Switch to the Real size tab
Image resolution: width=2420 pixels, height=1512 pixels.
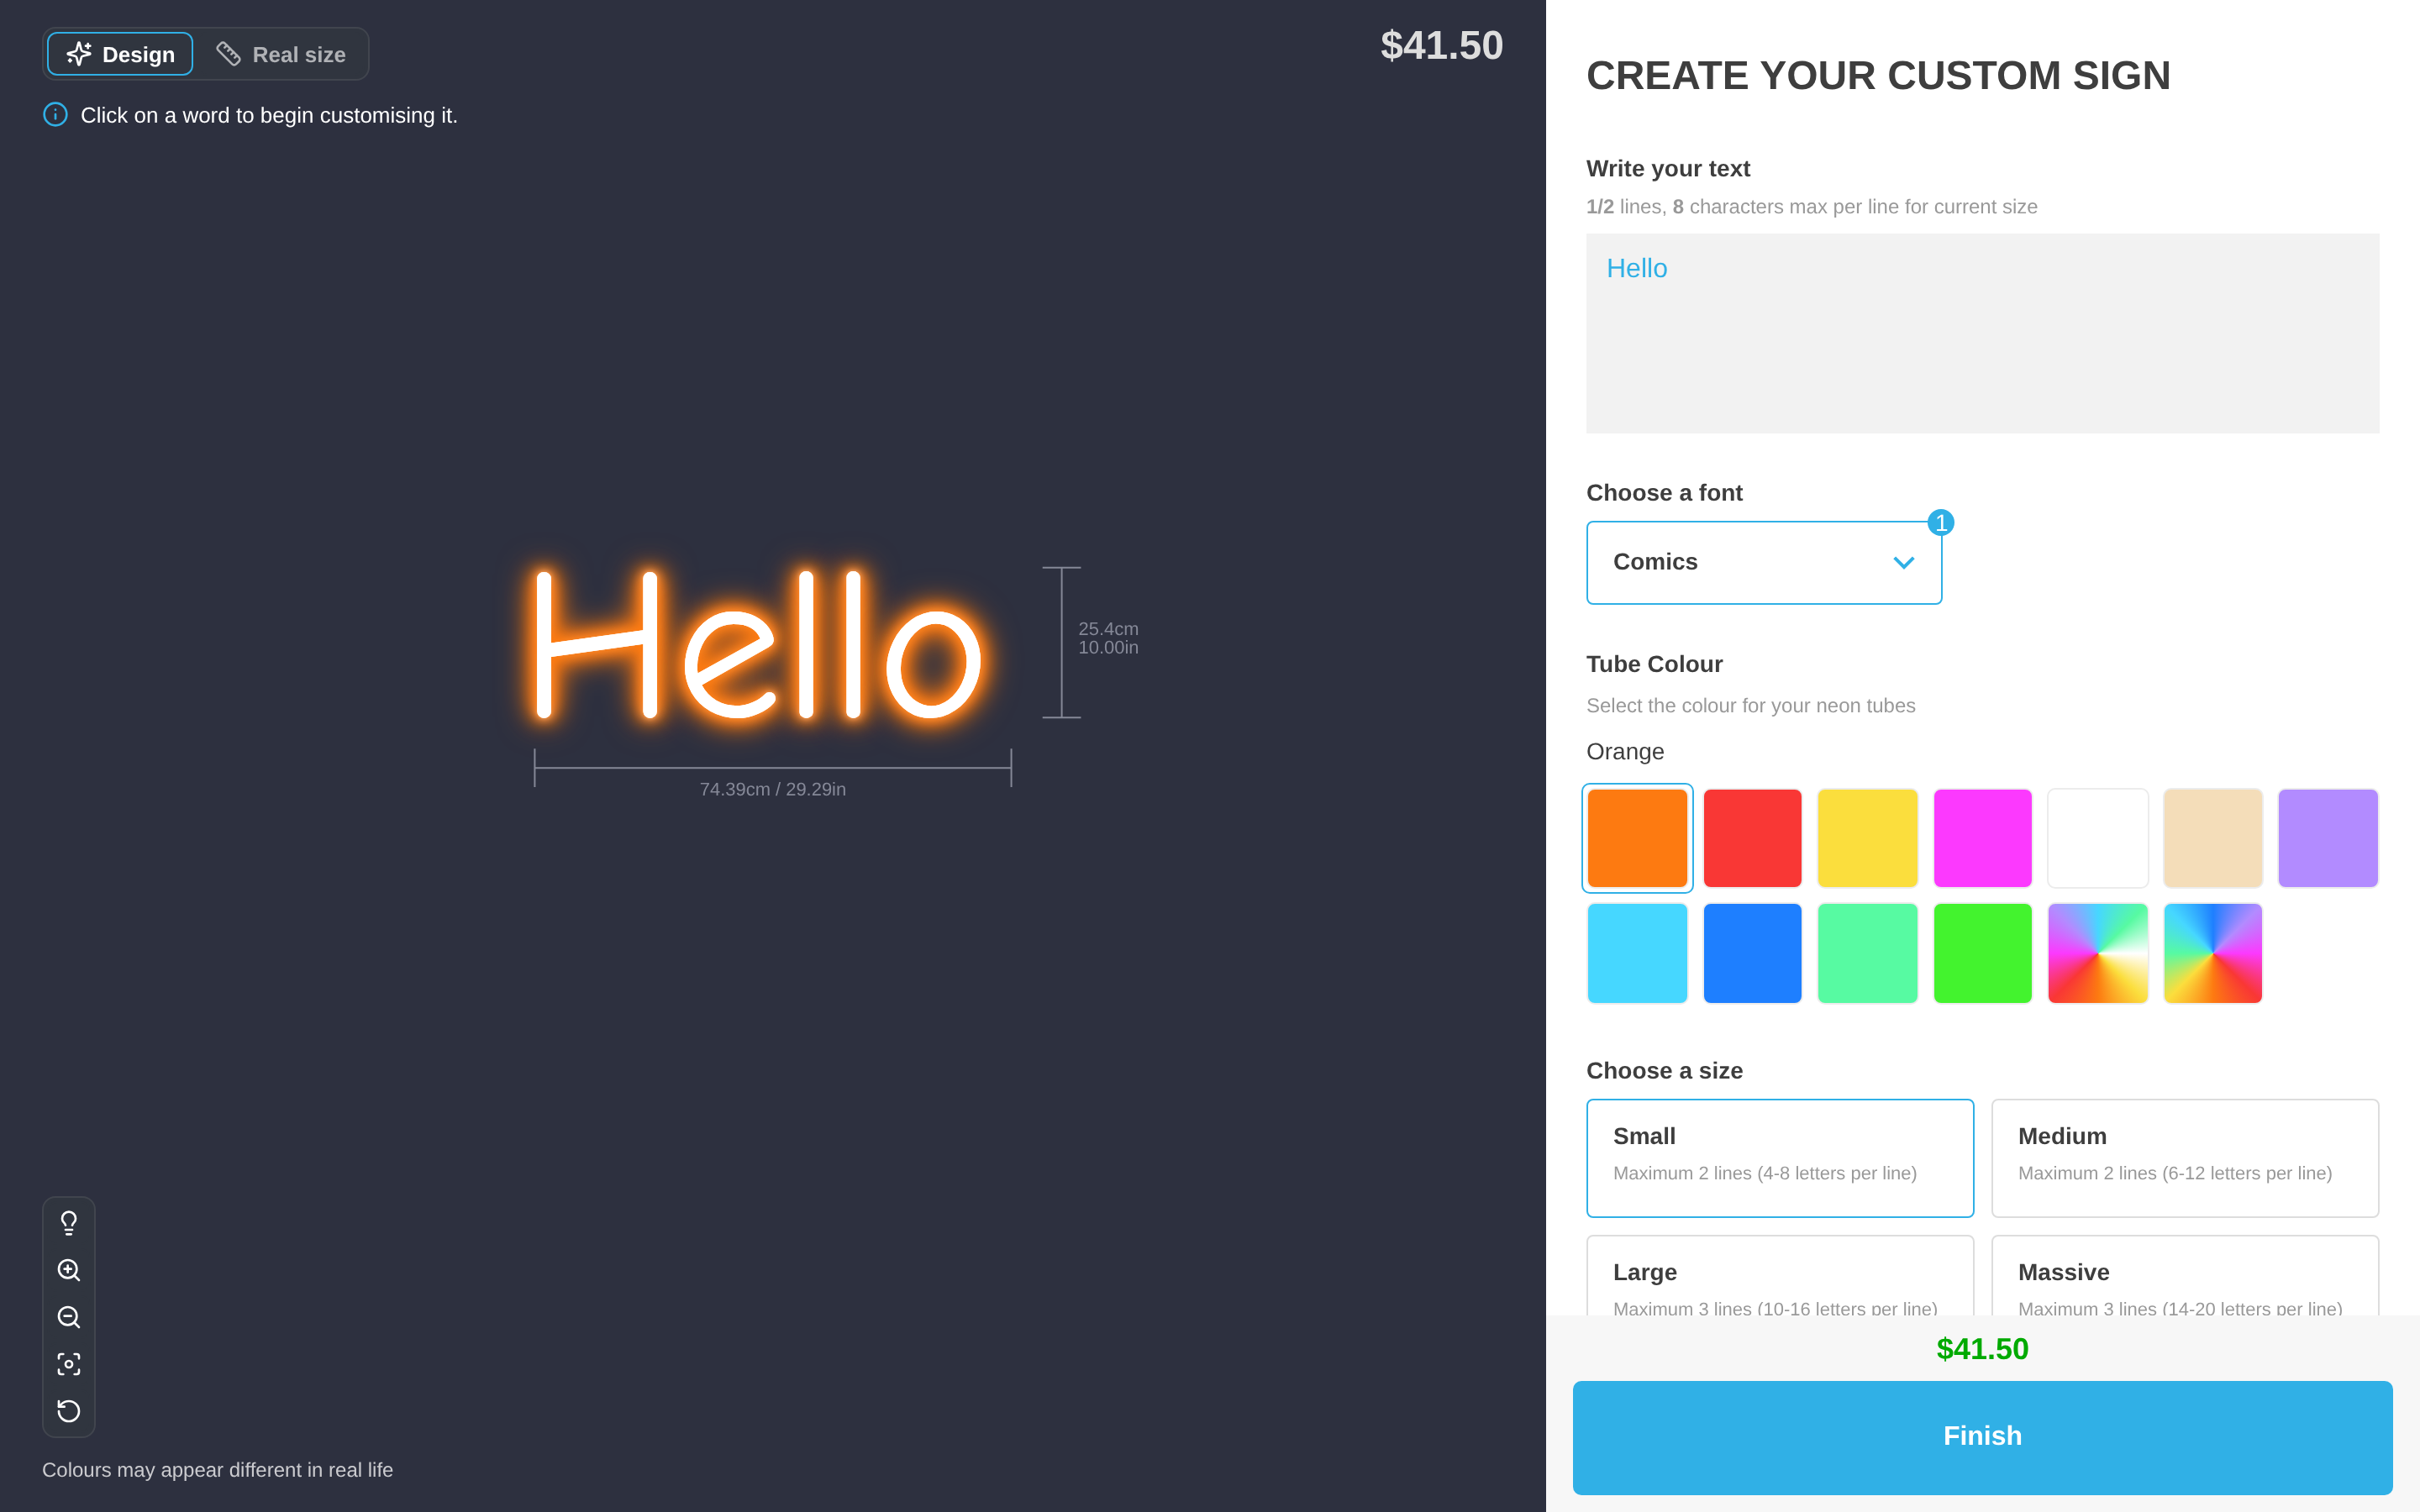tap(282, 54)
